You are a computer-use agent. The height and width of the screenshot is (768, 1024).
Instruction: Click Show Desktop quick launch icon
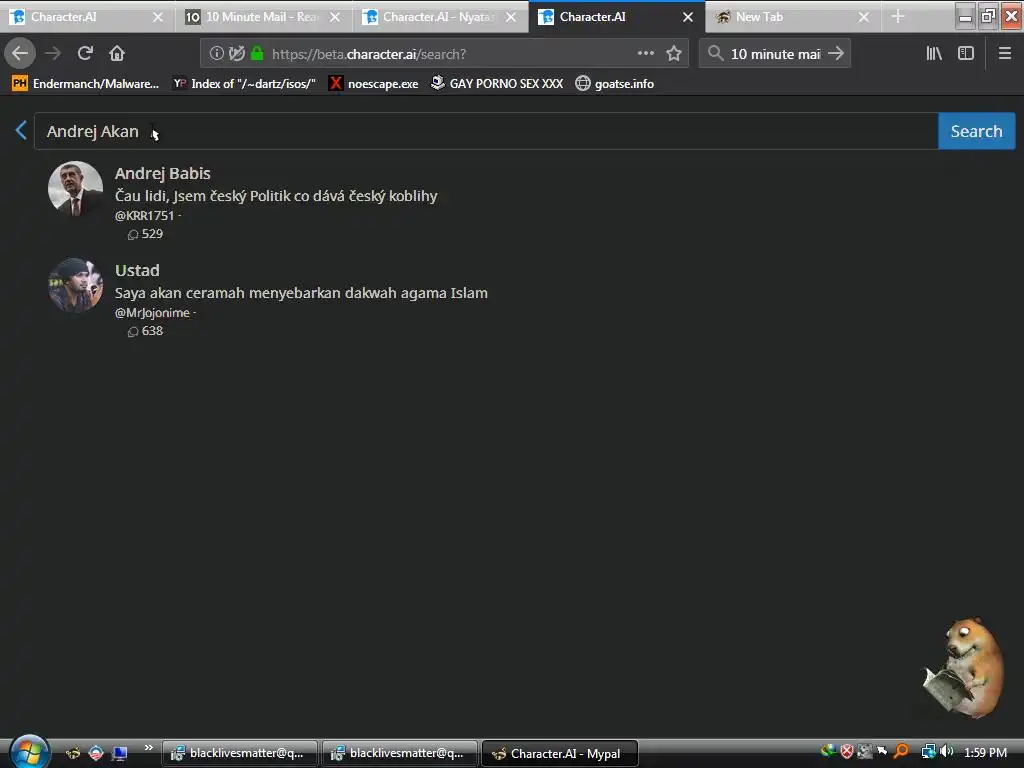[x=120, y=753]
